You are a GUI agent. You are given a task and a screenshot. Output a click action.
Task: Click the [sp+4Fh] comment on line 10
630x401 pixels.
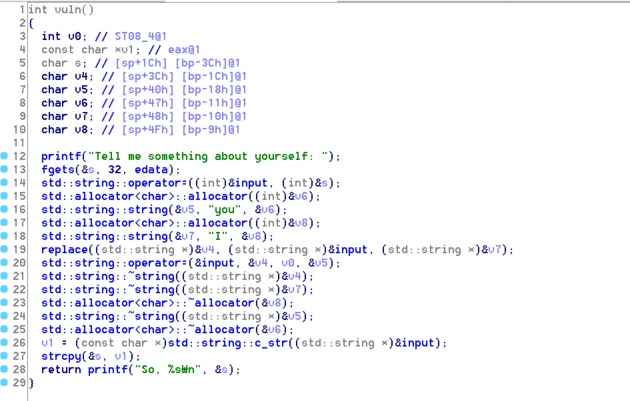(148, 129)
